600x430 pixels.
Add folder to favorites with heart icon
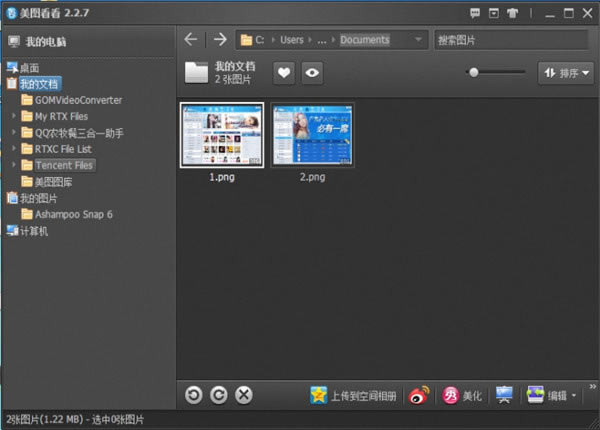284,73
